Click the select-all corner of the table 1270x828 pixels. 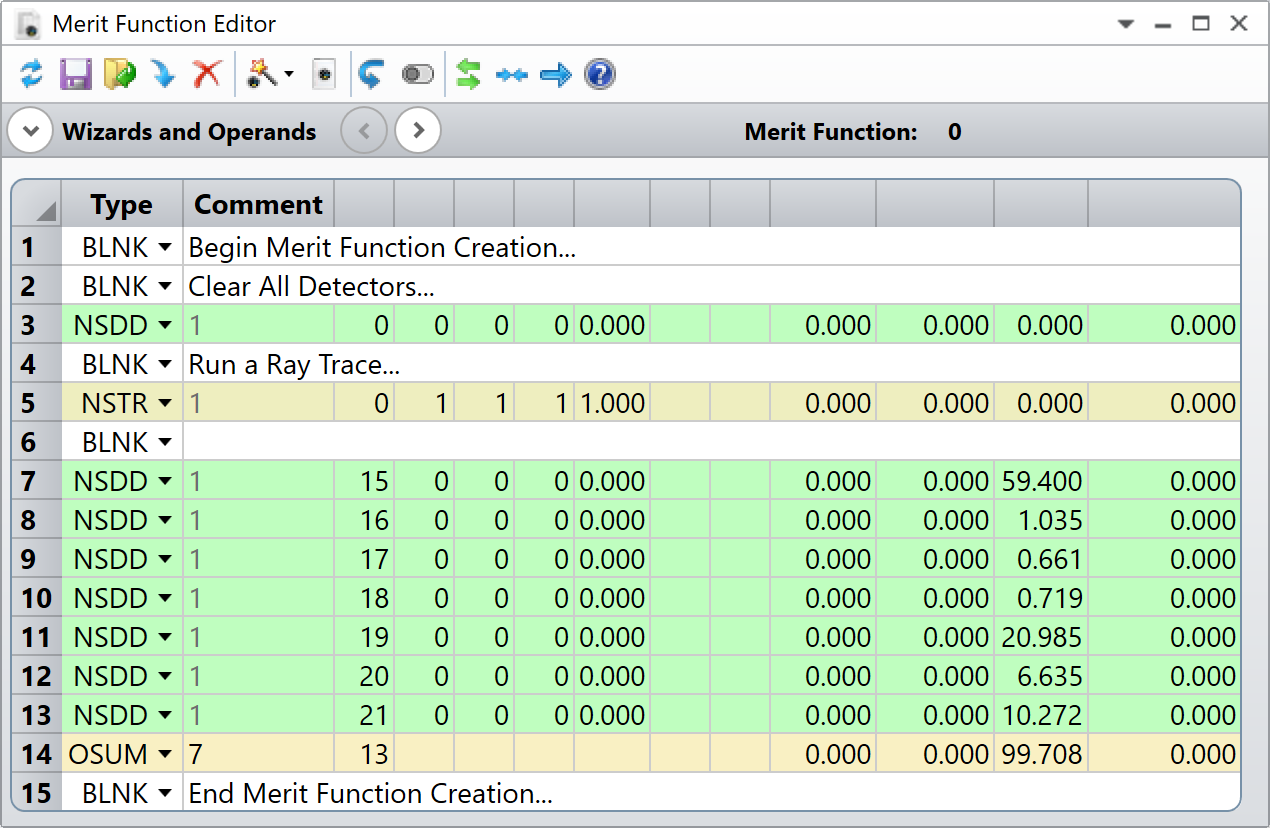point(37,204)
